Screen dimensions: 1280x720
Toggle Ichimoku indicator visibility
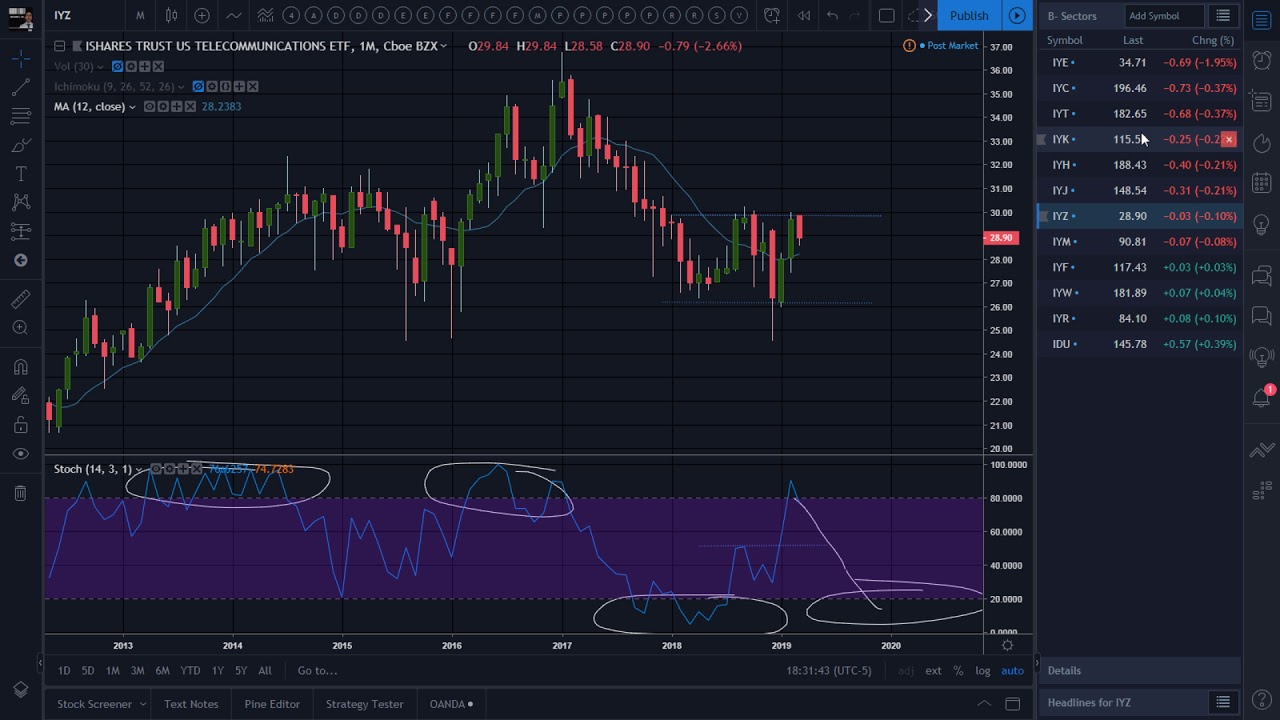tap(198, 86)
